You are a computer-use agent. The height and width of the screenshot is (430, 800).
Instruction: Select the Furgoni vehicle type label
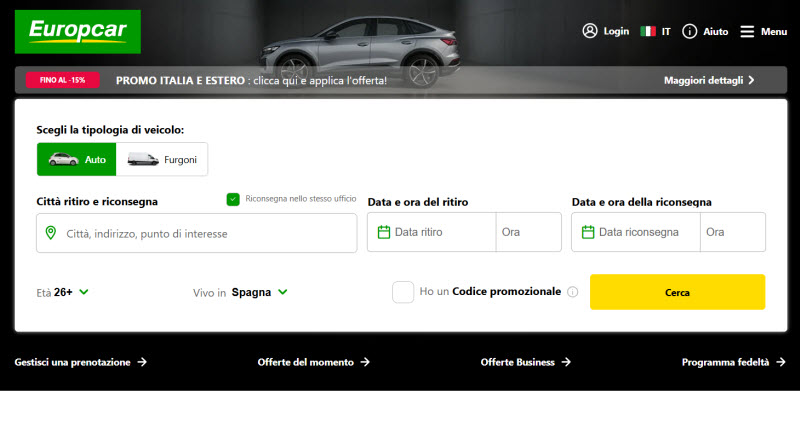point(180,160)
